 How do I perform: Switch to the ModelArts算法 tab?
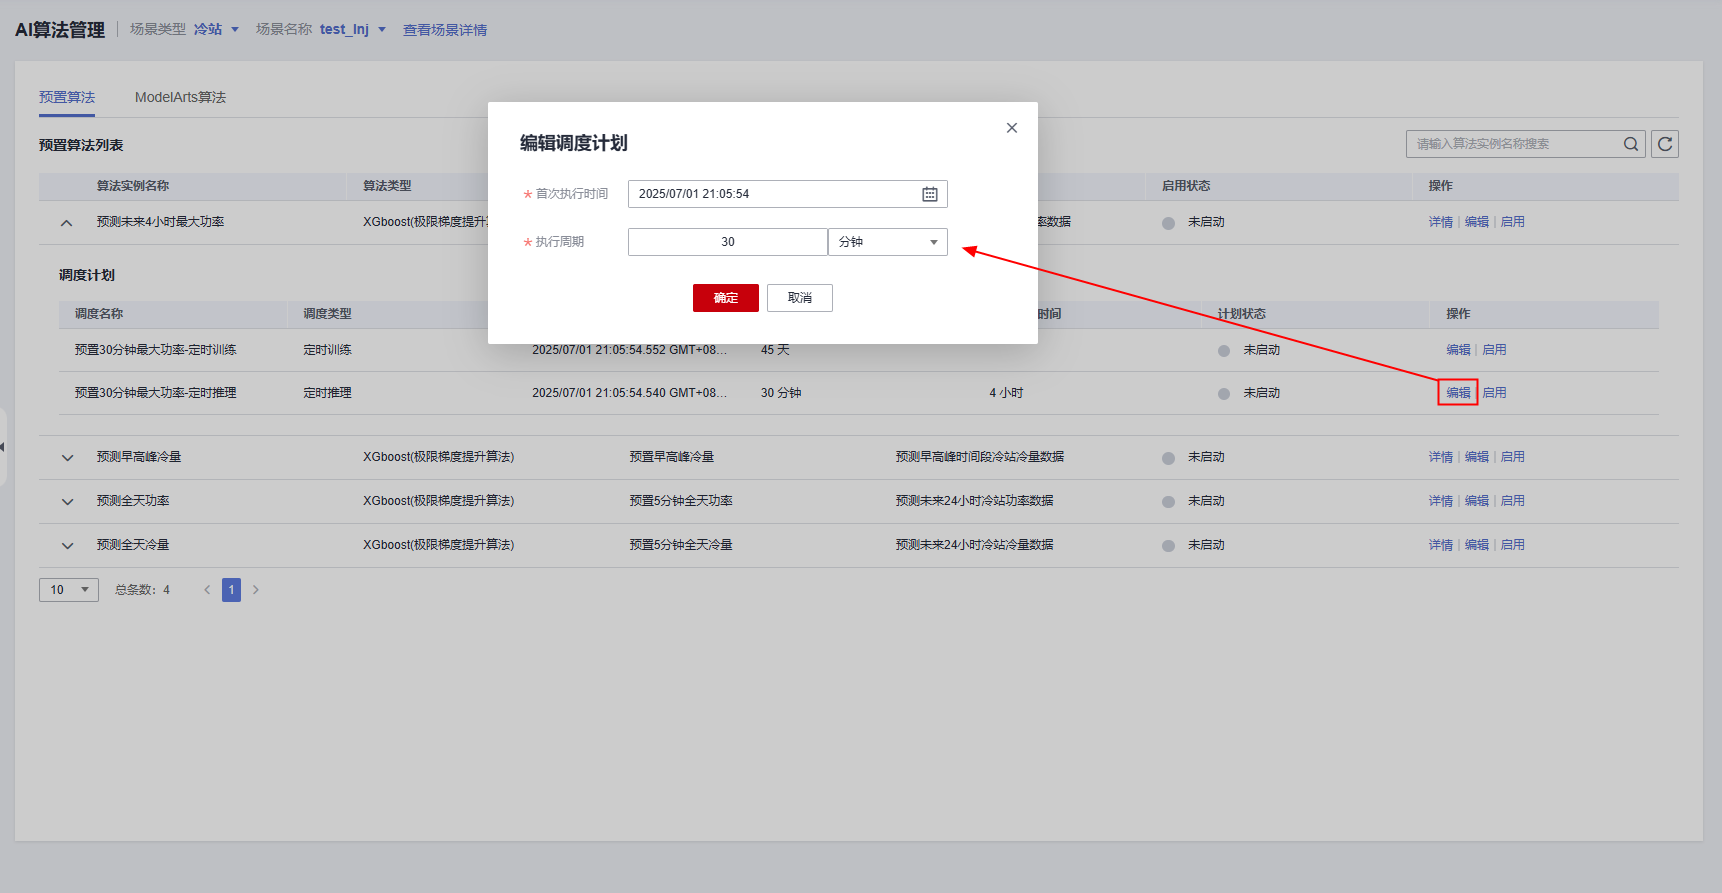pyautogui.click(x=180, y=97)
